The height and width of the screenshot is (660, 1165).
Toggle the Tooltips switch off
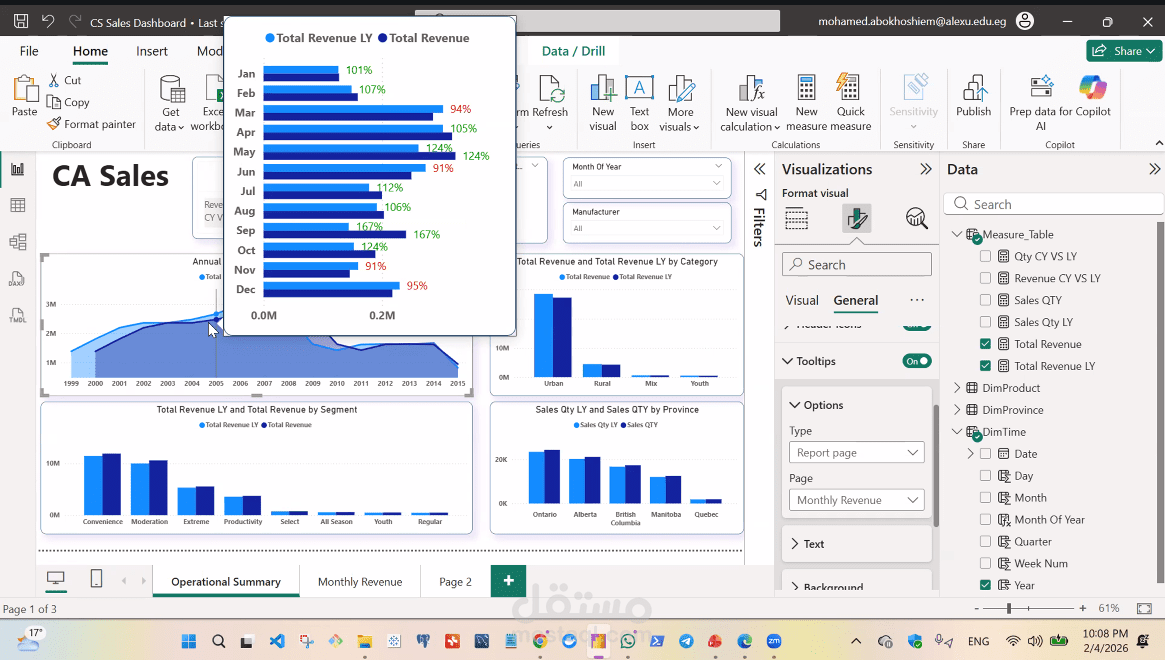(918, 361)
